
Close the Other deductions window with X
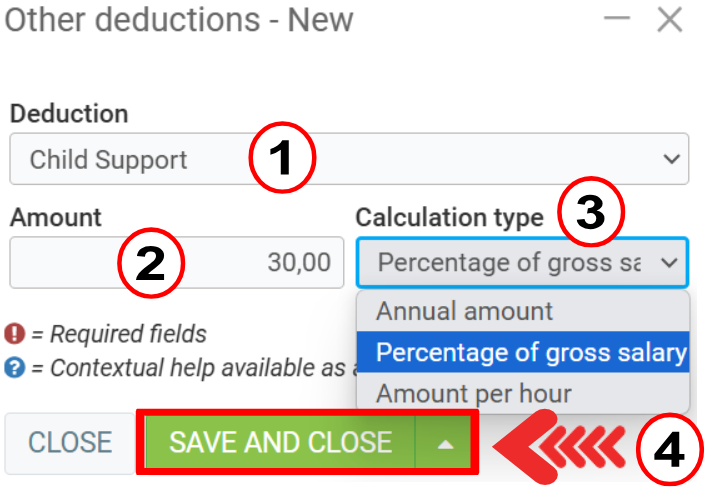click(x=670, y=19)
